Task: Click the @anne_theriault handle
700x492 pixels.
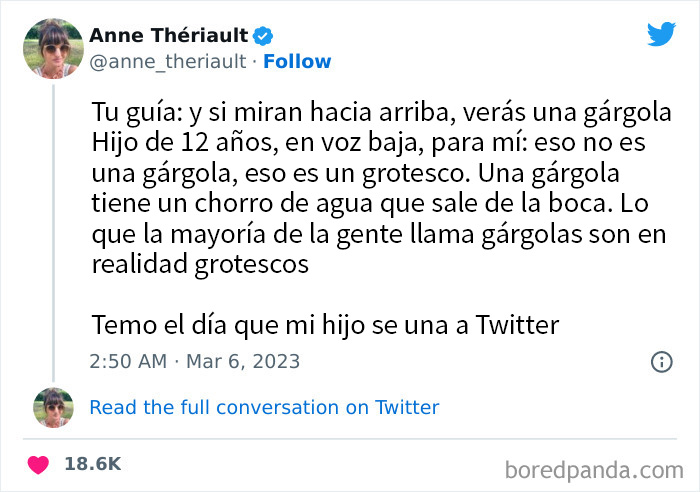Action: (167, 62)
